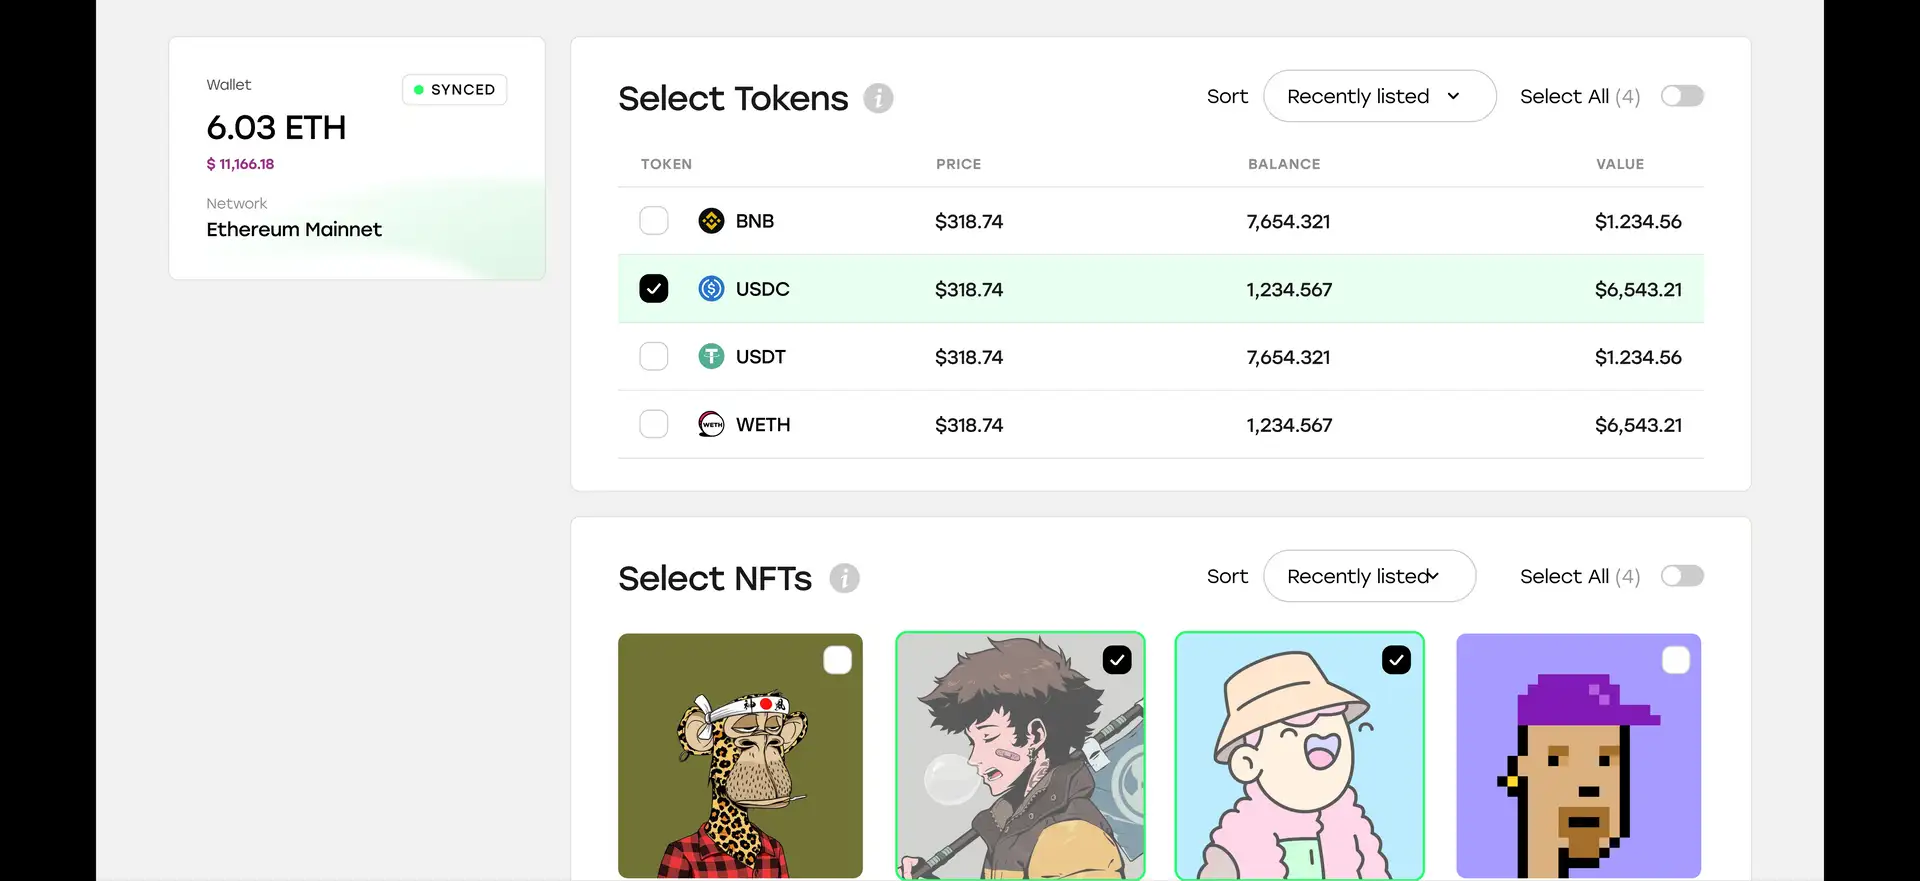Check the BNB token checkbox
This screenshot has height=881, width=1920.
point(654,221)
